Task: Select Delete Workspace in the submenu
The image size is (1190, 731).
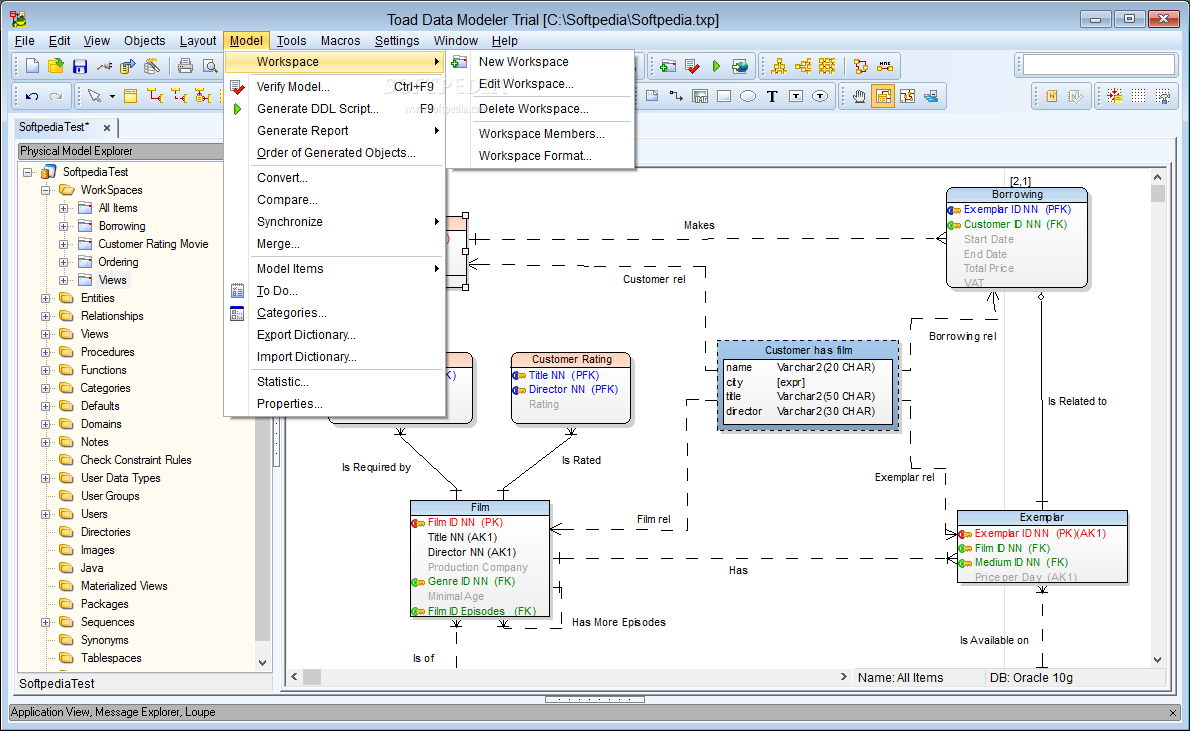Action: 540,109
